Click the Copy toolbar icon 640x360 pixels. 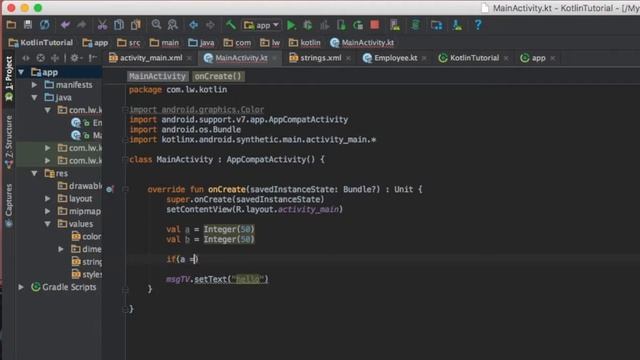click(119, 25)
